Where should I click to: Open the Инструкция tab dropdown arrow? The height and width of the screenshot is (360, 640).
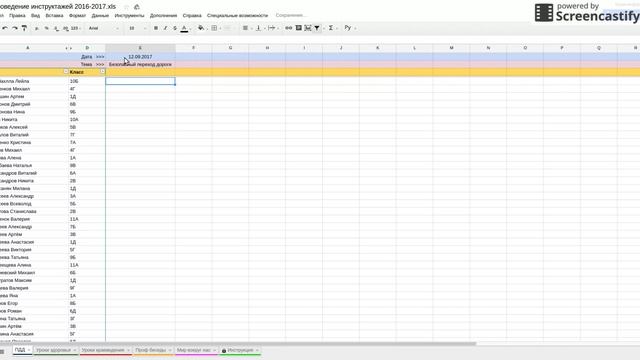pos(257,351)
